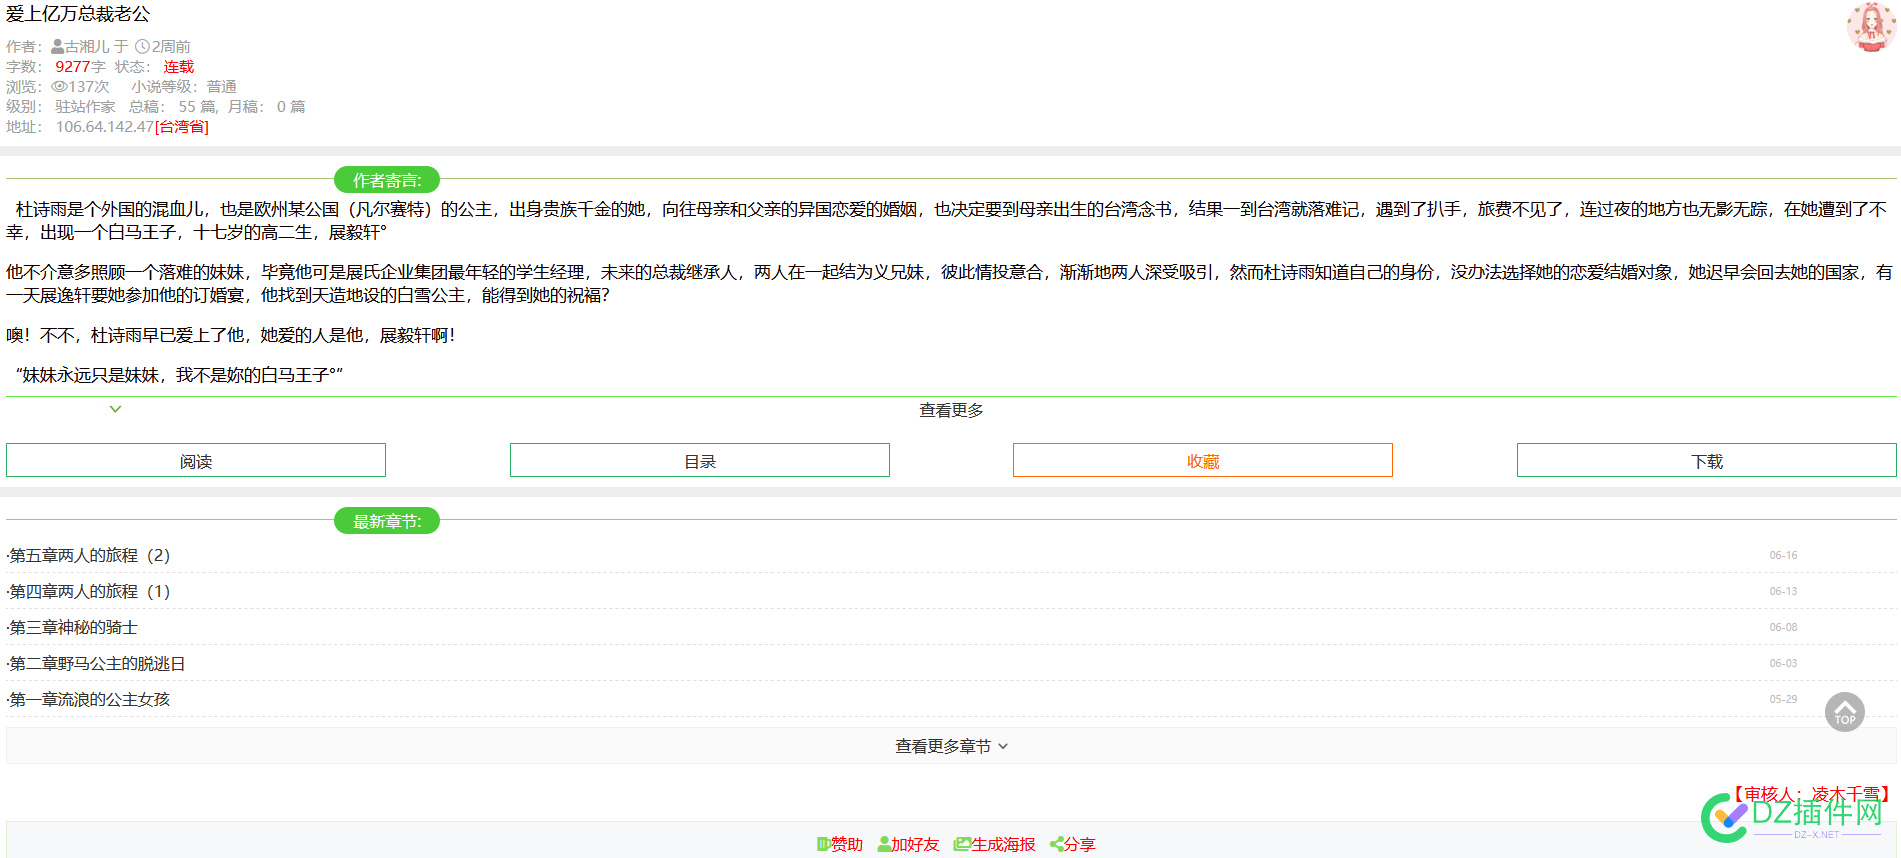Image resolution: width=1901 pixels, height=858 pixels.
Task: Expand 查看更多章节 dropdown
Action: [x=951, y=746]
